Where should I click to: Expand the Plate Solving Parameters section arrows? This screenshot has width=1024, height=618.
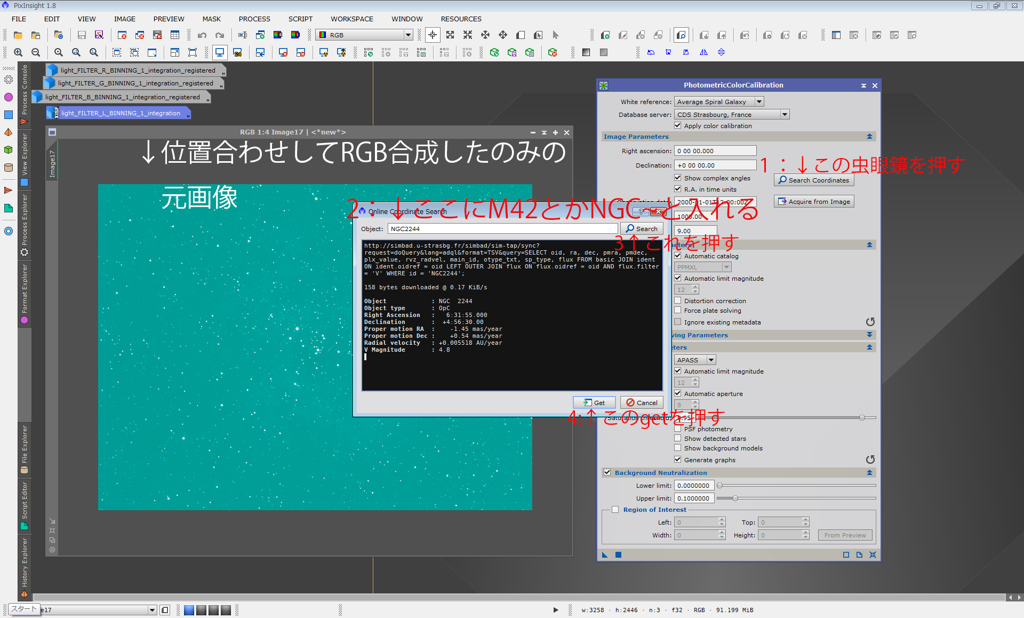coord(869,334)
